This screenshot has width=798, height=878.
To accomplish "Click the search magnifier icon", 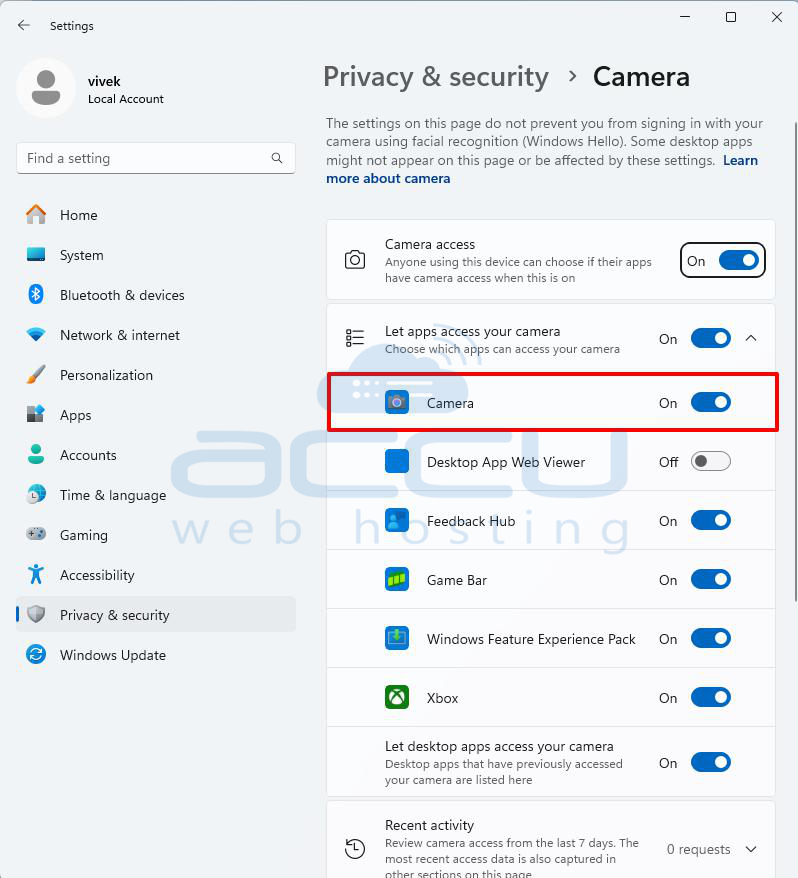I will (x=277, y=158).
